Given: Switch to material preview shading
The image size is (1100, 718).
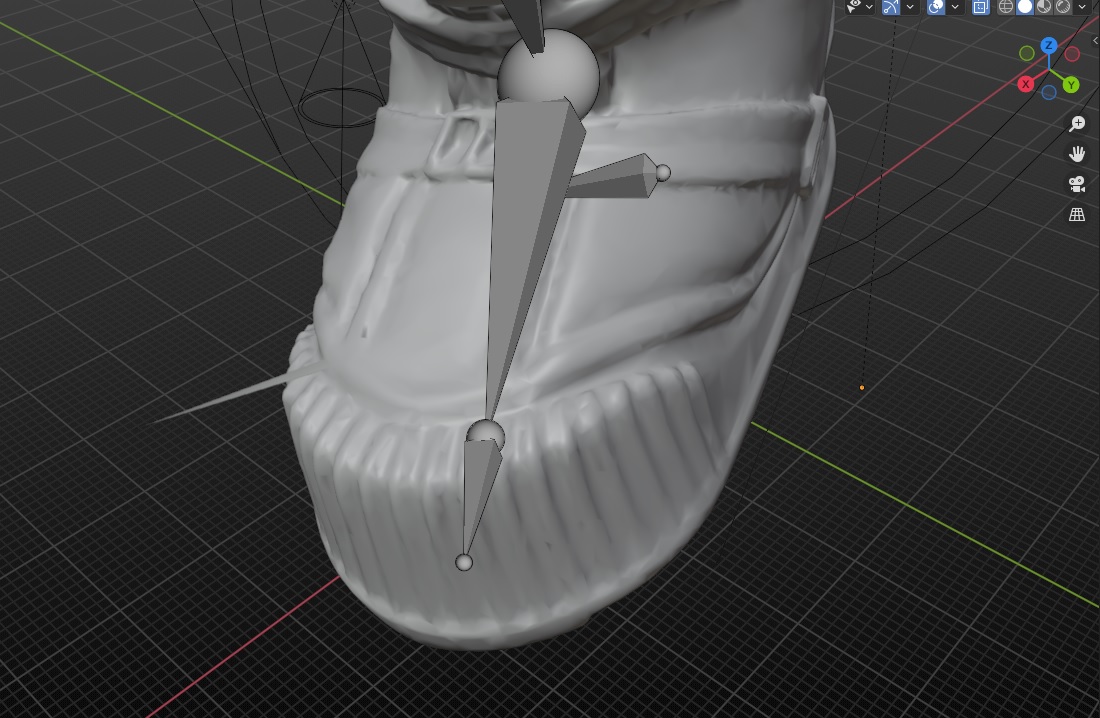Looking at the screenshot, I should click(1044, 7).
